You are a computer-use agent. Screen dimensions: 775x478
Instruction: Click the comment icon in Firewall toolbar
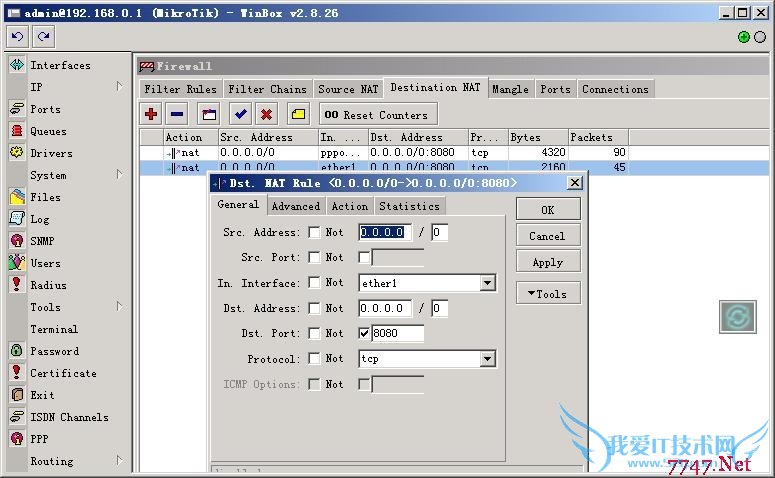point(209,115)
